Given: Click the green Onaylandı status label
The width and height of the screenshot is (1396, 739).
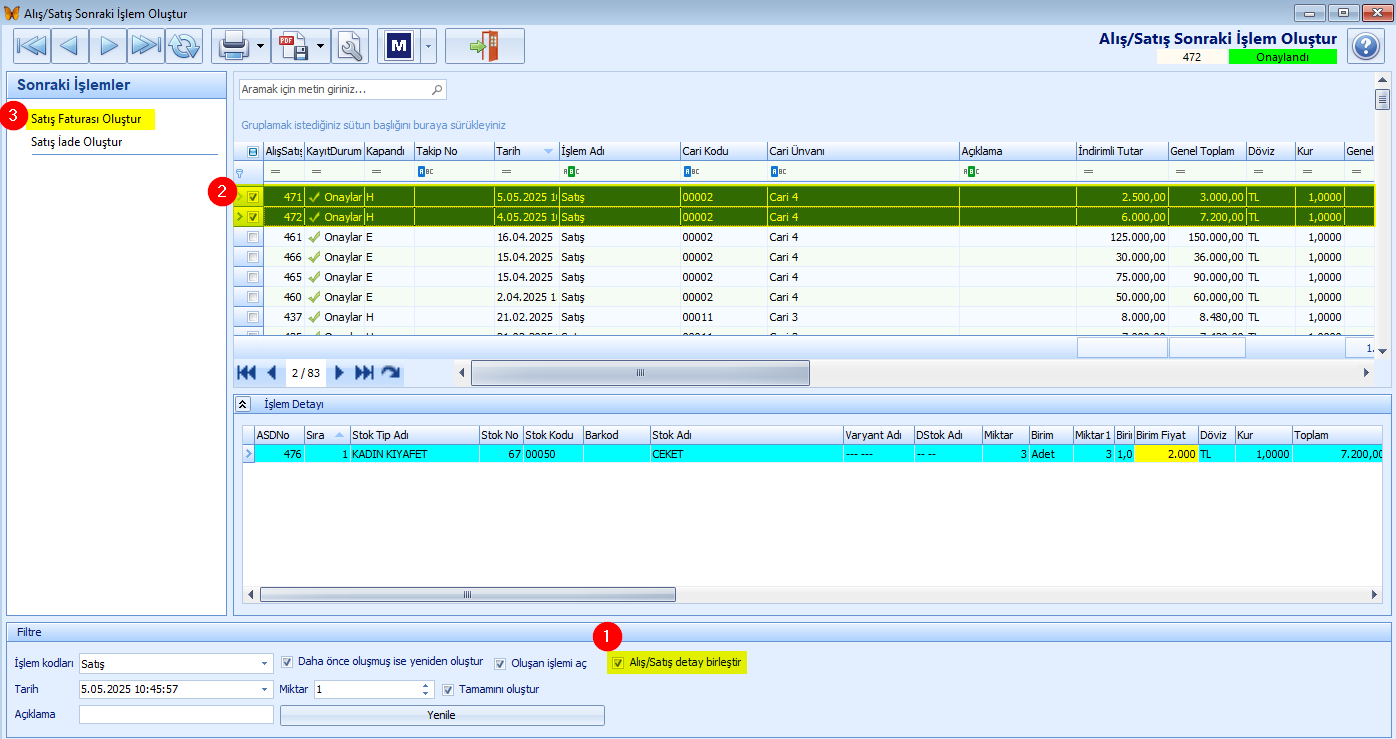Looking at the screenshot, I should (1282, 57).
